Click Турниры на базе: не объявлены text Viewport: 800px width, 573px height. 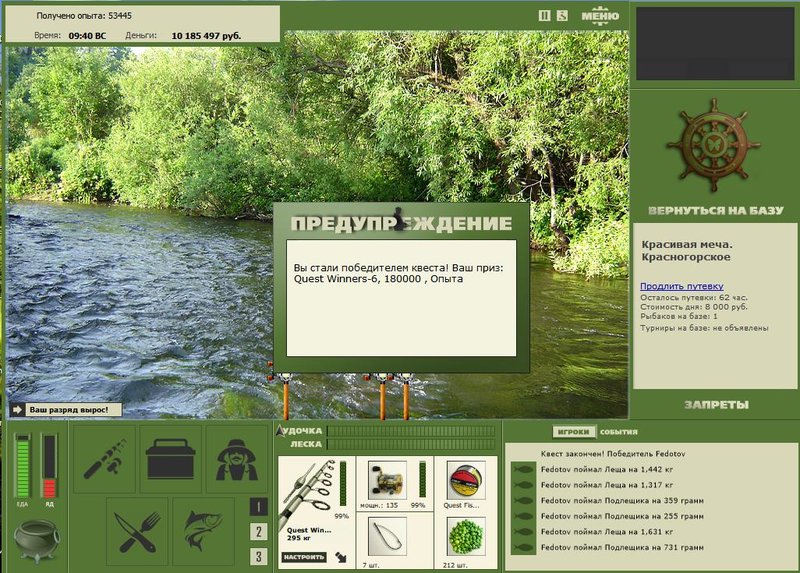click(704, 328)
